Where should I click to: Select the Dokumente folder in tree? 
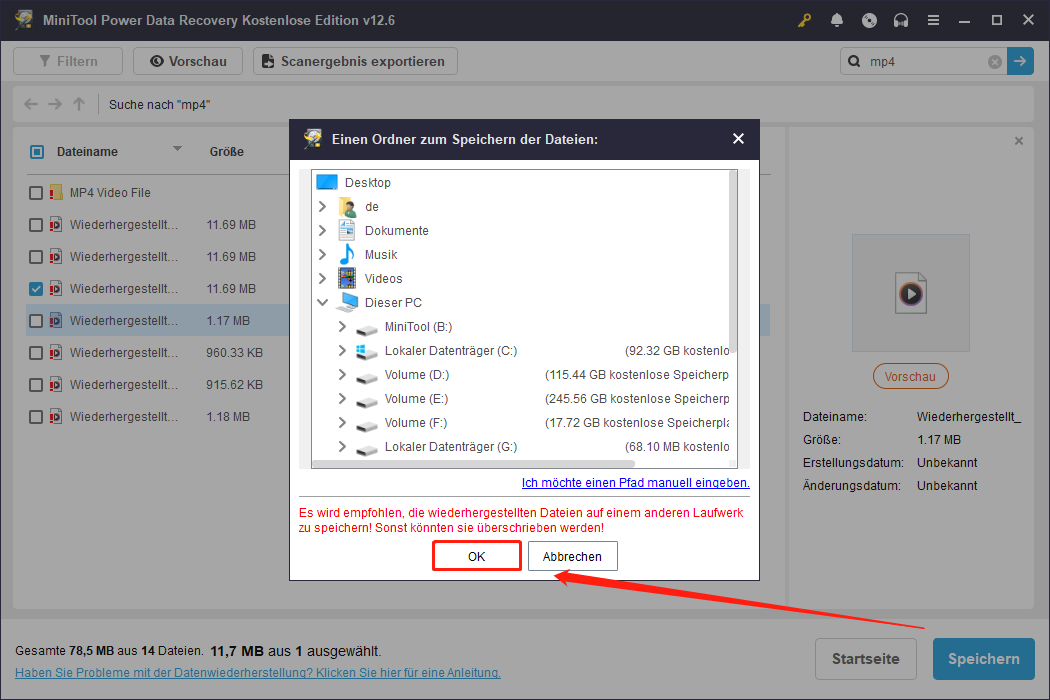(396, 230)
